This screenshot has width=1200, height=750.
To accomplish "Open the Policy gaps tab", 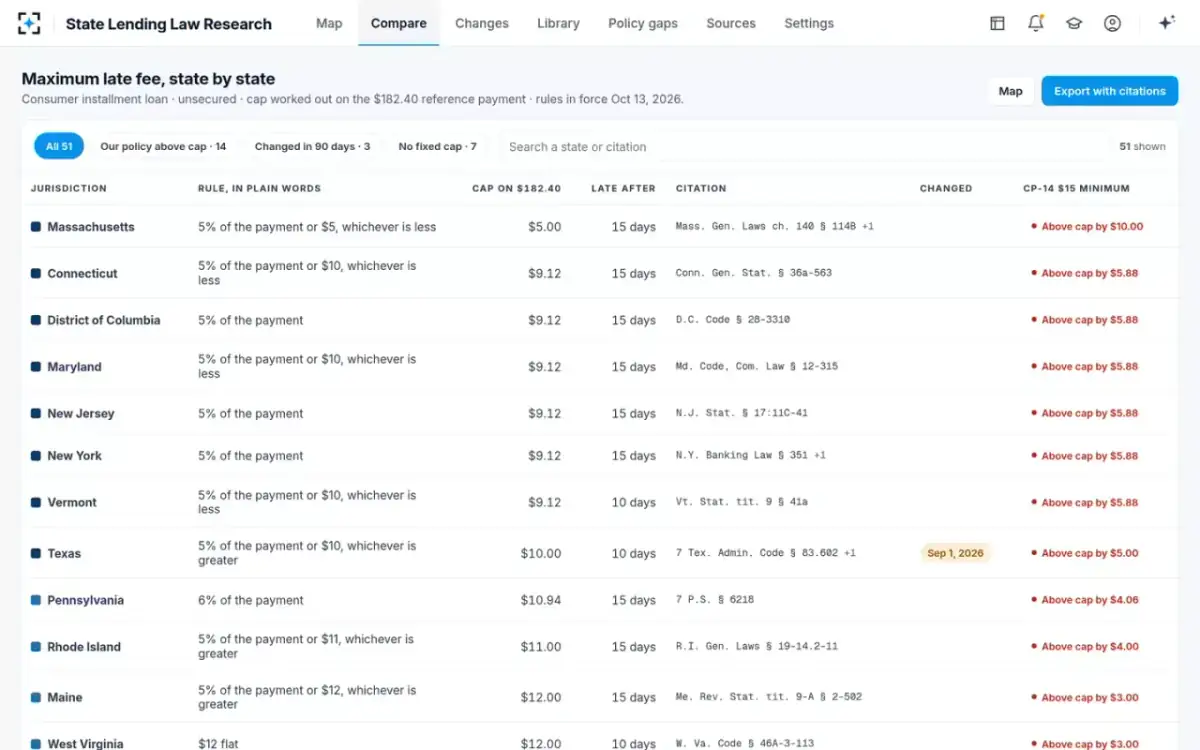I will tap(643, 23).
